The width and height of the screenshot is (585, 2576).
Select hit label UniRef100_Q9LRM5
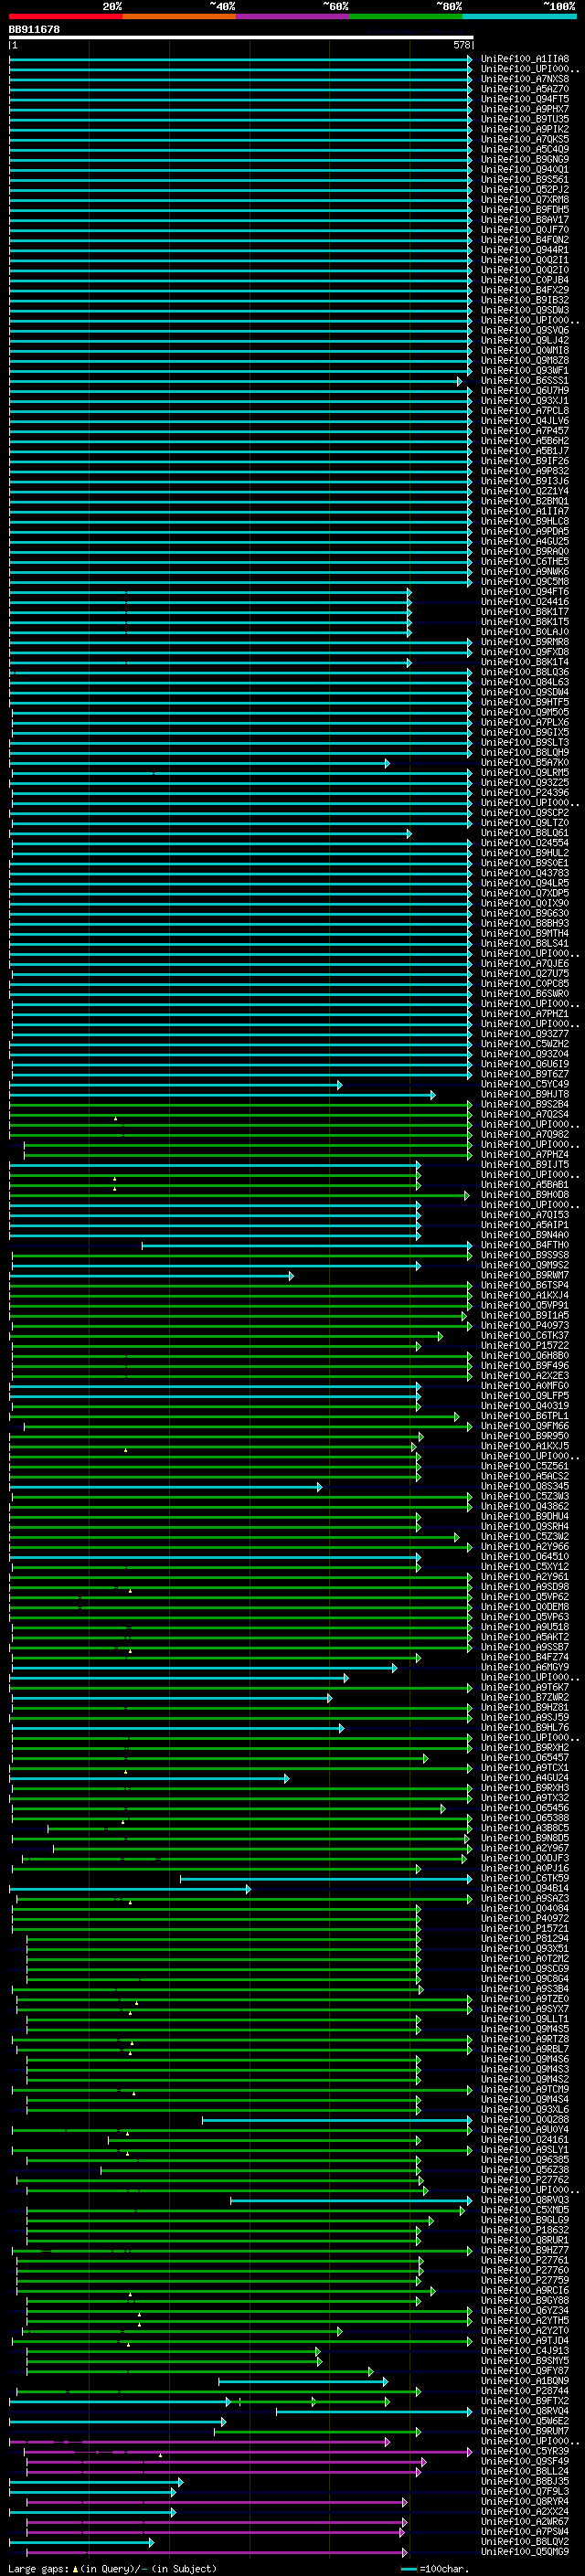point(525,773)
